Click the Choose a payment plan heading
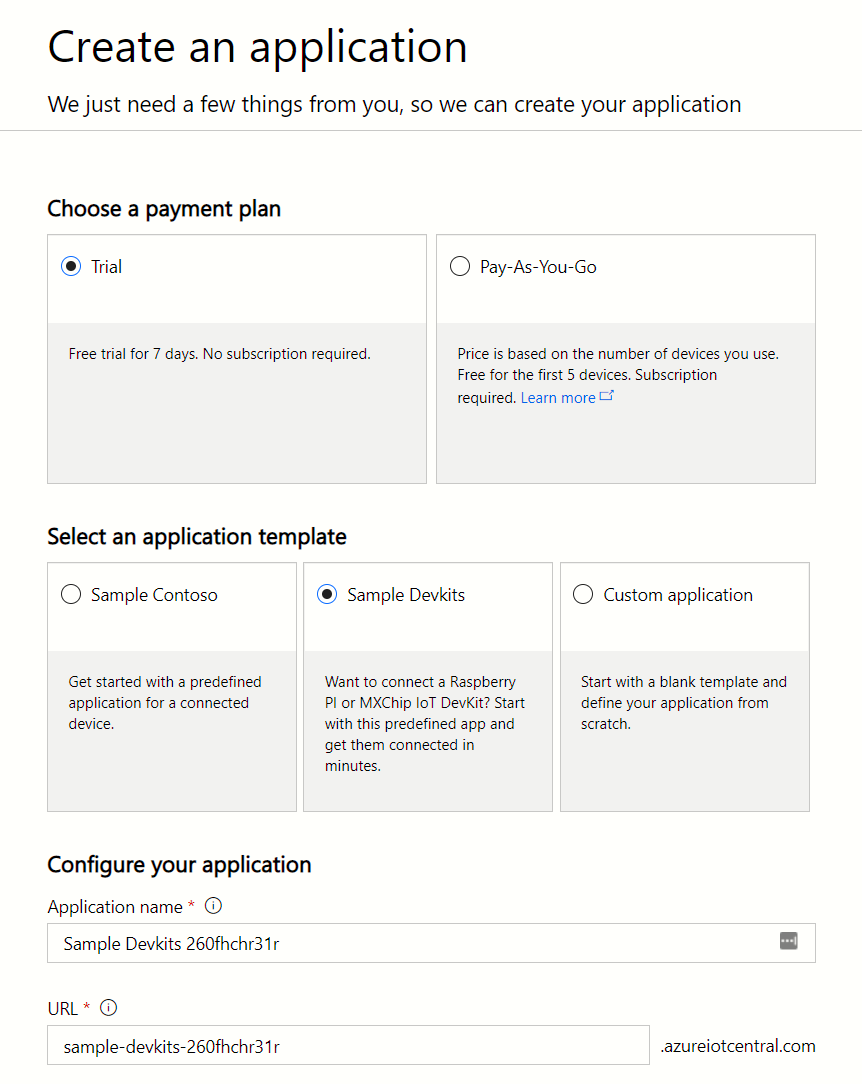 [164, 208]
